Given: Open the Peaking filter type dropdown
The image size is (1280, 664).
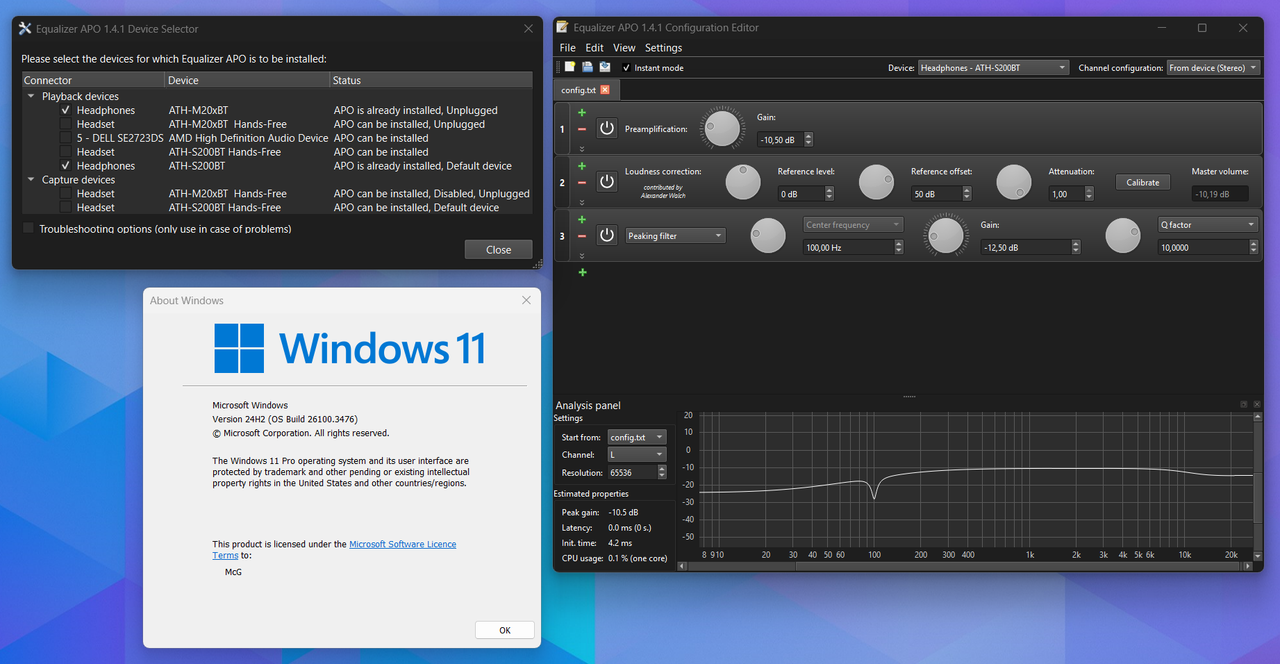Looking at the screenshot, I should coord(675,236).
